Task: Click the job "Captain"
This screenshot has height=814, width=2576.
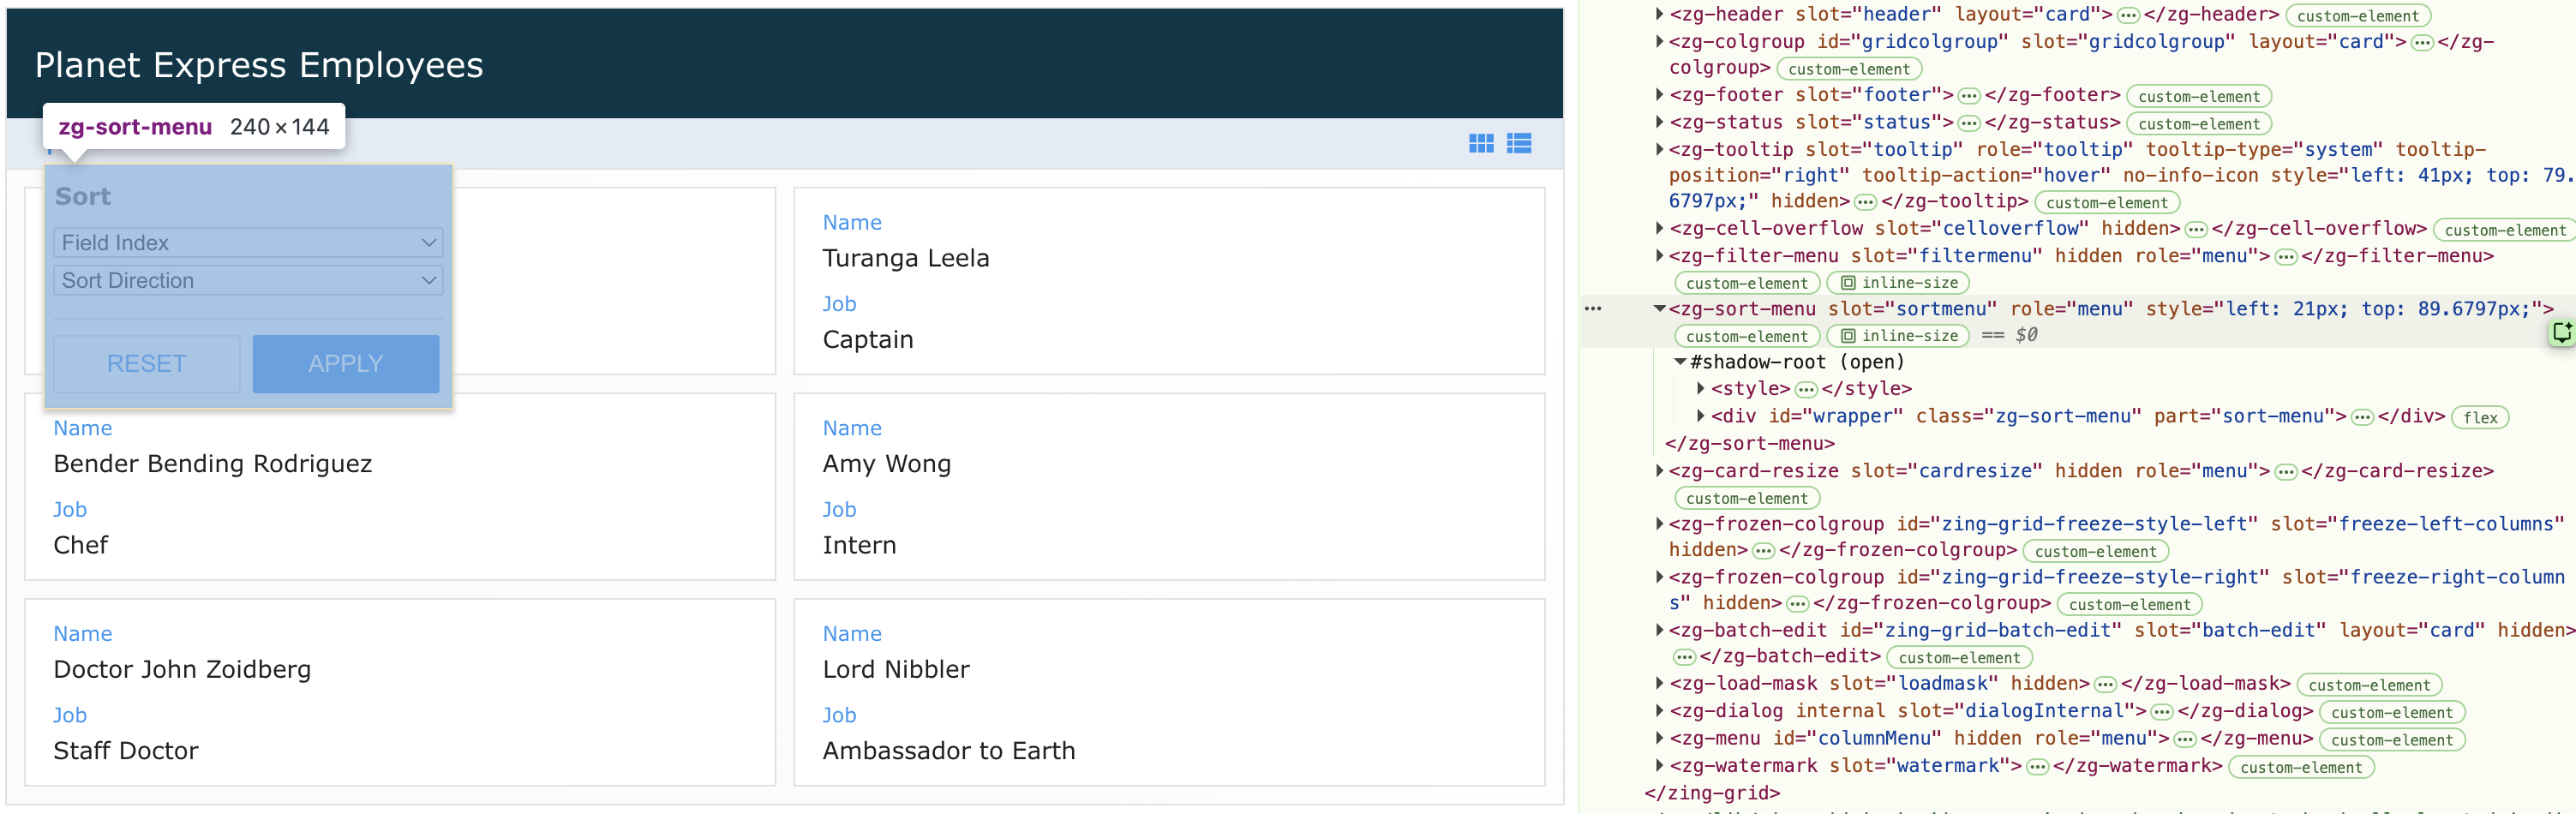Action: 868,340
